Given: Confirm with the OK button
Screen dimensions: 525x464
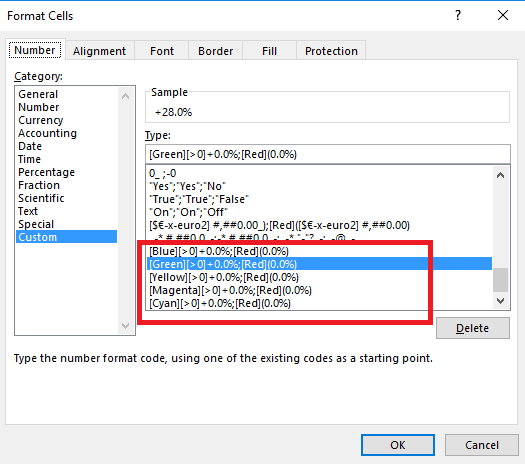Looking at the screenshot, I should point(398,445).
